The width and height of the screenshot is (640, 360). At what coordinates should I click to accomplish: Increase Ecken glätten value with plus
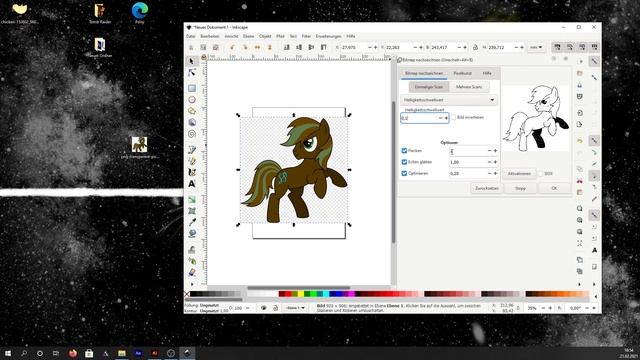495,162
